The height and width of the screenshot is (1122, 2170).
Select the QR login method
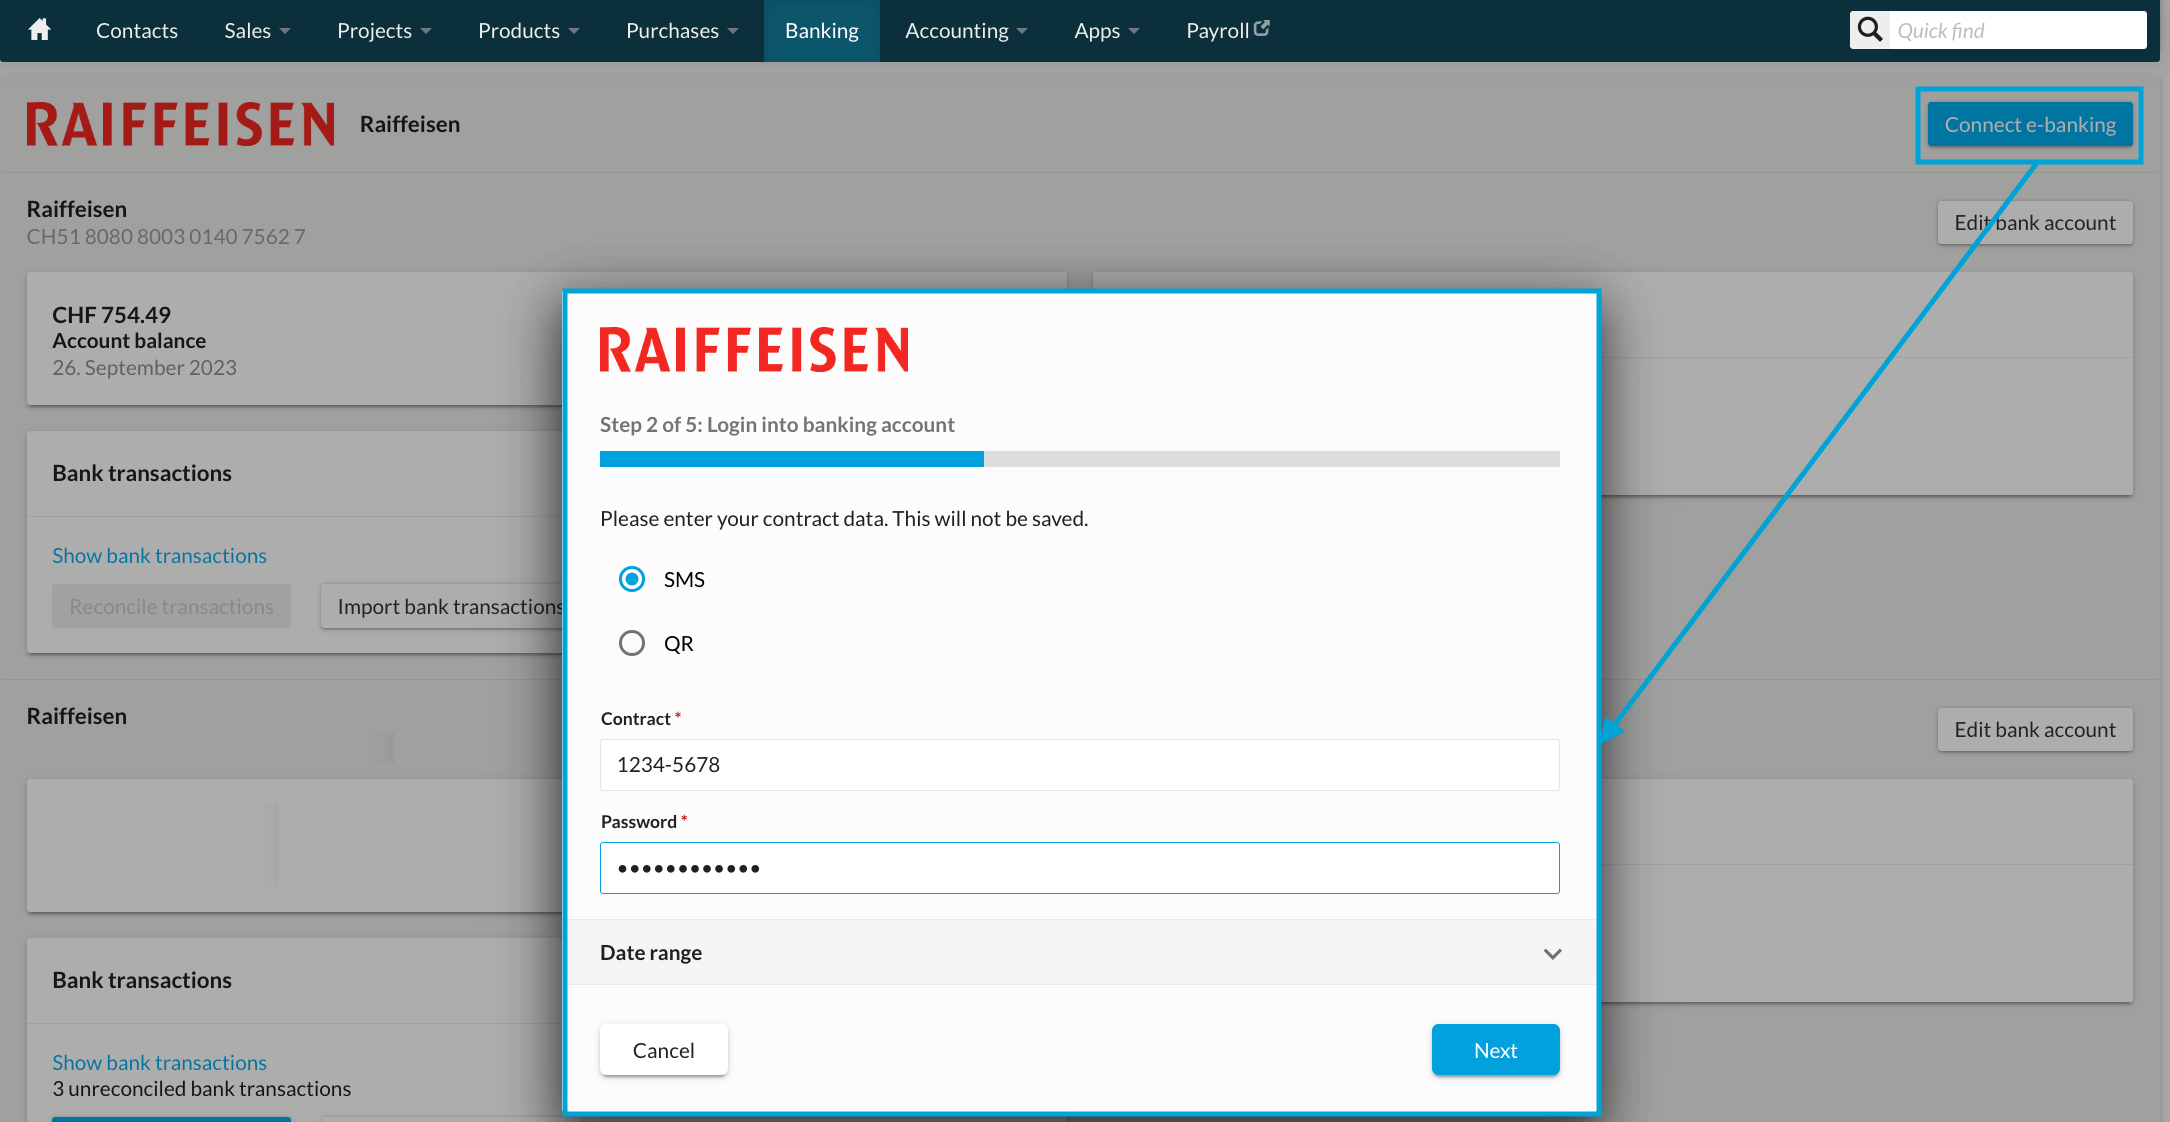(632, 643)
